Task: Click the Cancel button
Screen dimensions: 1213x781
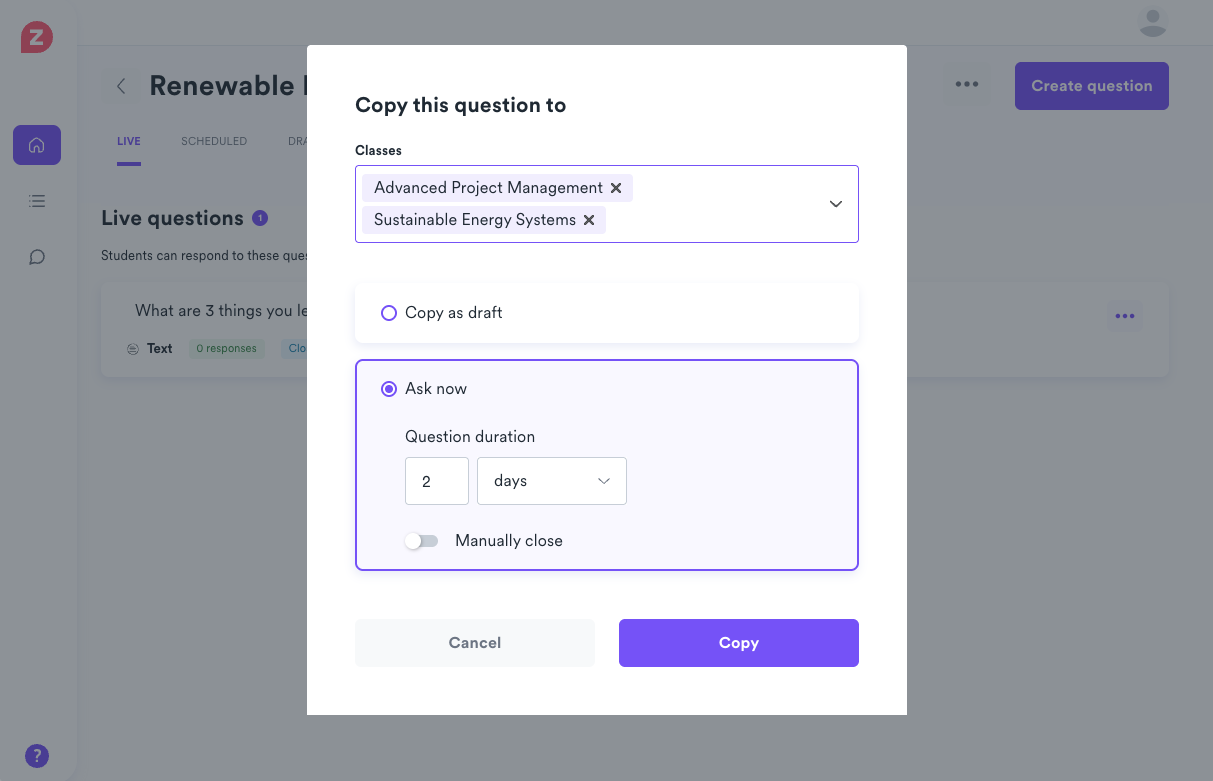Action: pos(475,643)
